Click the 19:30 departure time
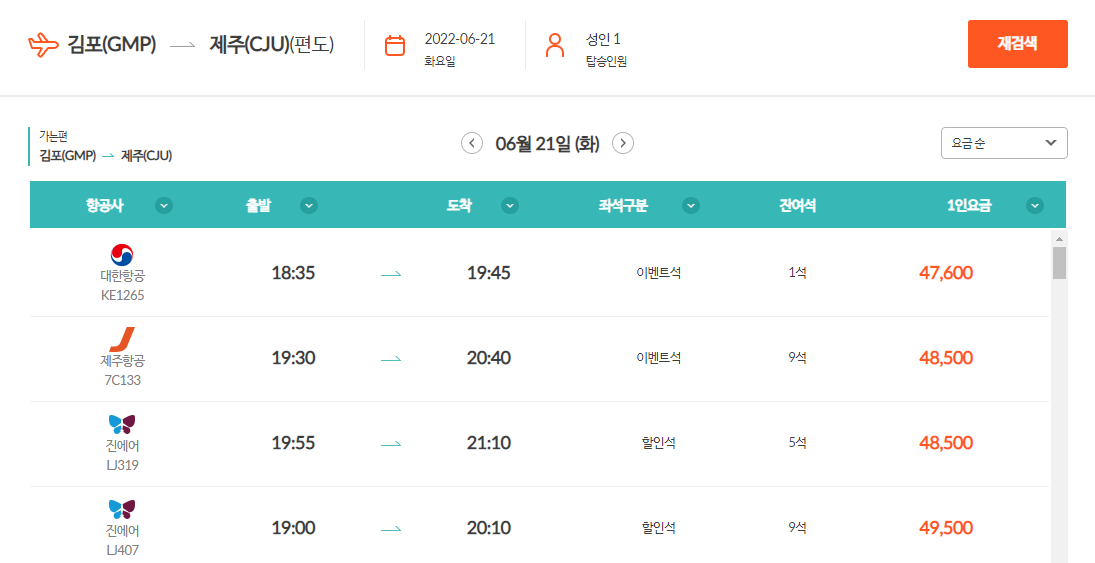The image size is (1095, 563). tap(293, 358)
